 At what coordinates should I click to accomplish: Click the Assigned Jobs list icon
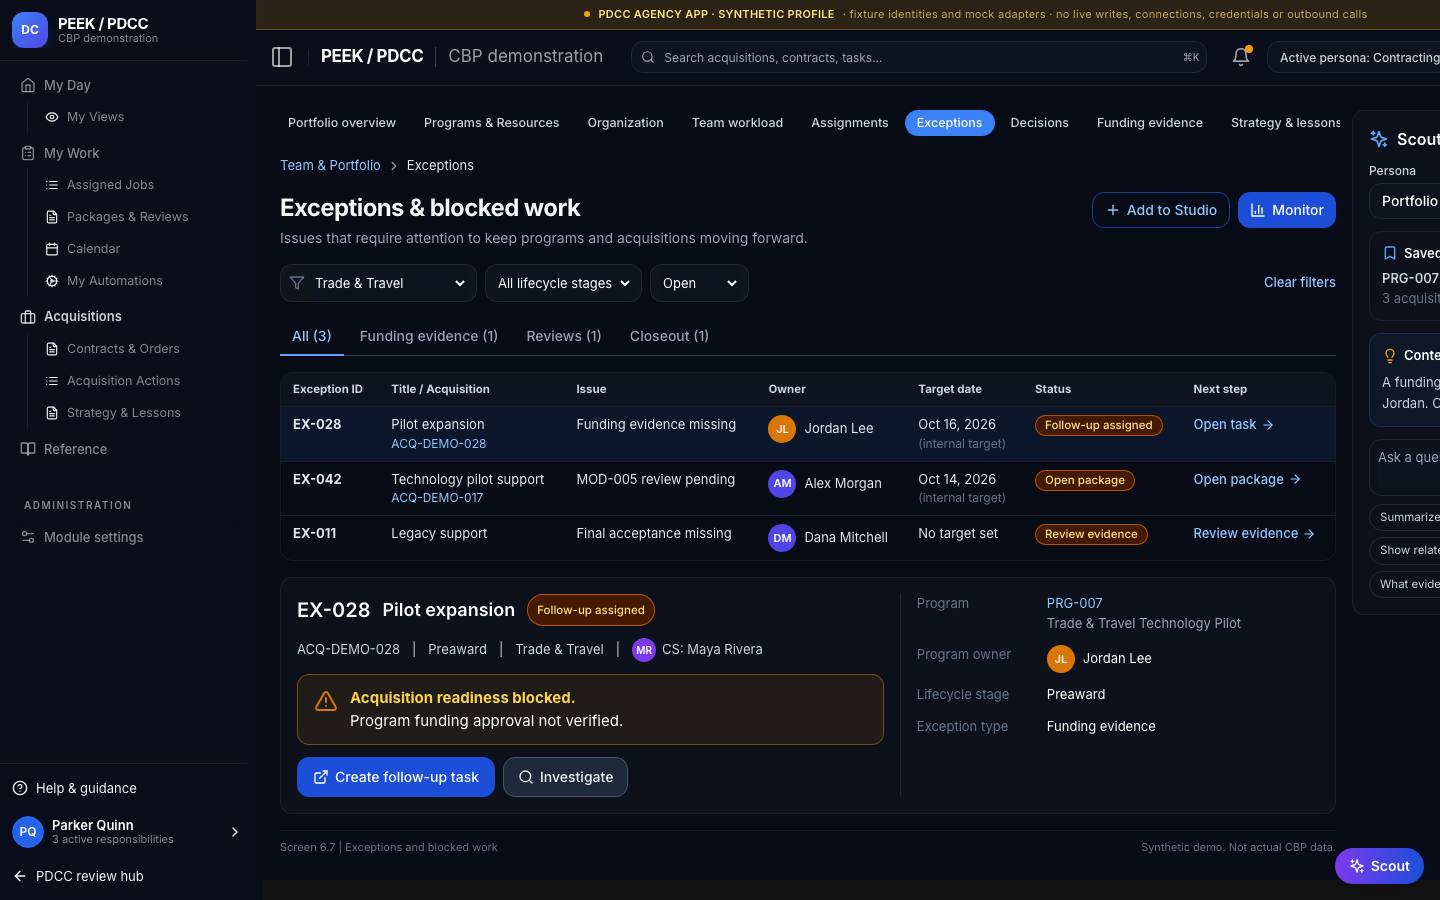52,185
